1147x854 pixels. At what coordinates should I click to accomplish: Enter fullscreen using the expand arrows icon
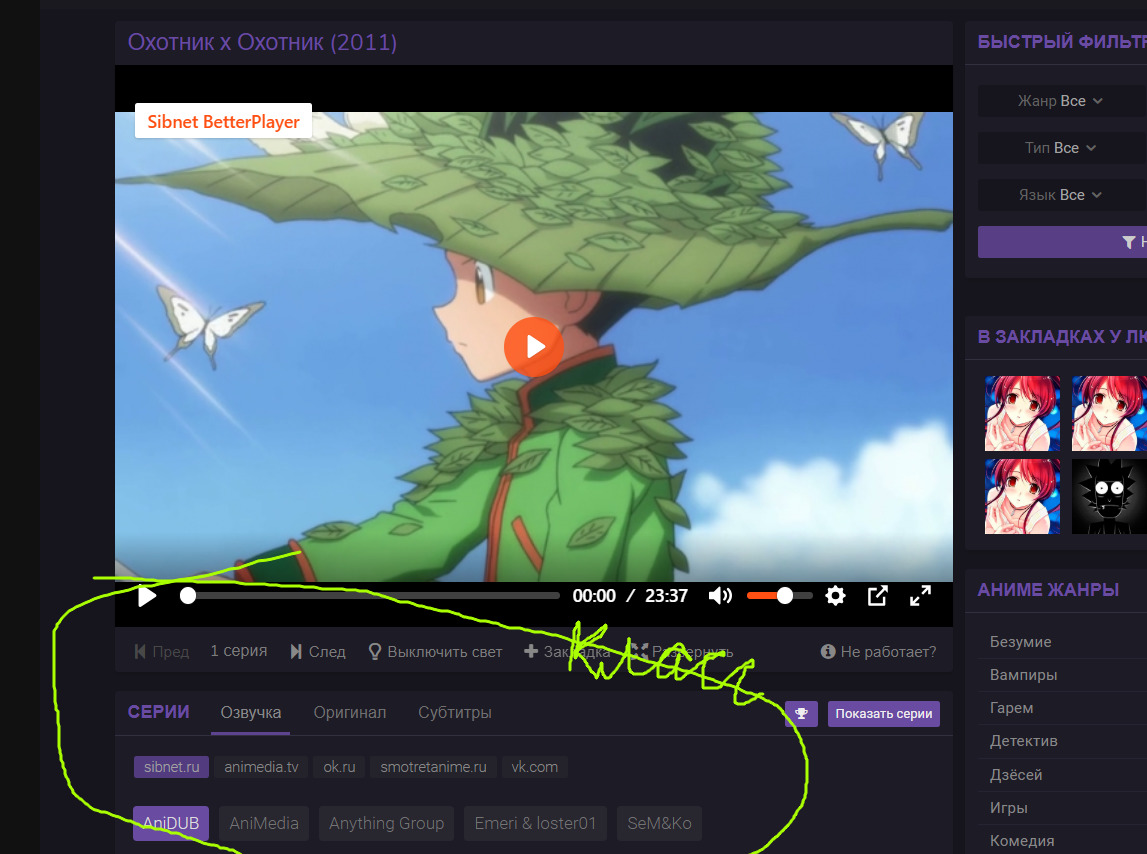point(920,596)
